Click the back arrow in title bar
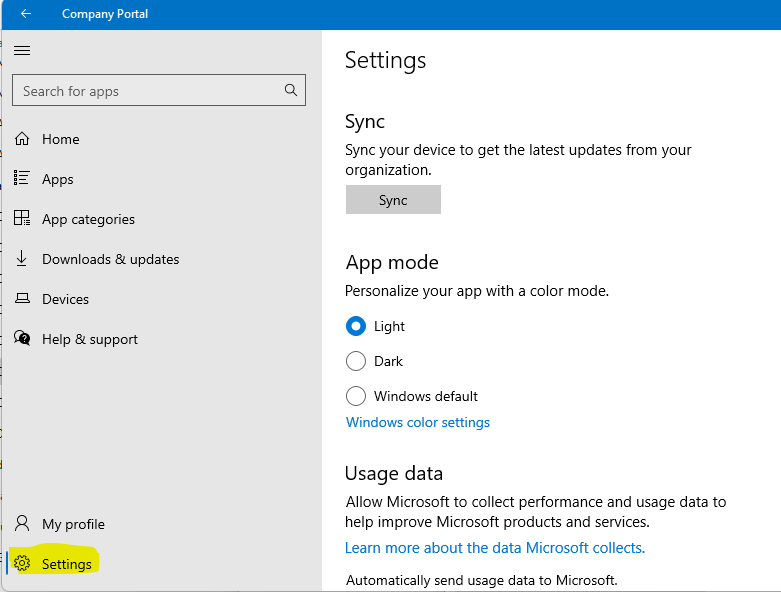Screen dimensions: 781x592 26,14
